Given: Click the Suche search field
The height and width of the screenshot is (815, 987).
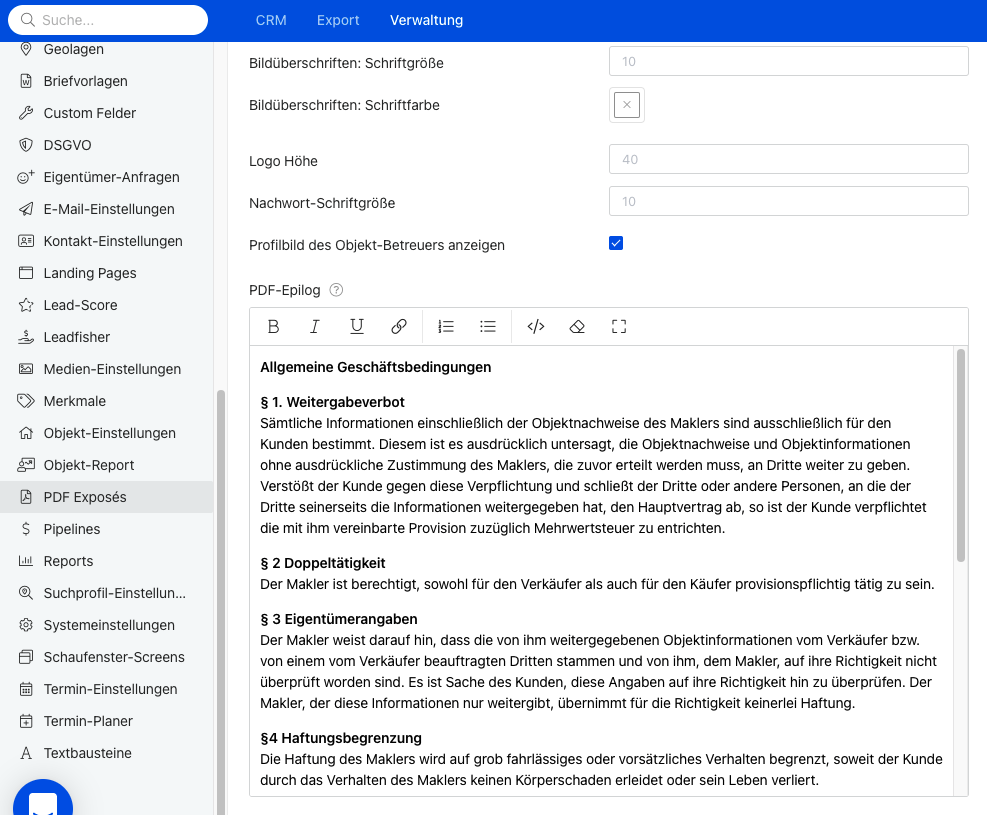Looking at the screenshot, I should pyautogui.click(x=108, y=20).
